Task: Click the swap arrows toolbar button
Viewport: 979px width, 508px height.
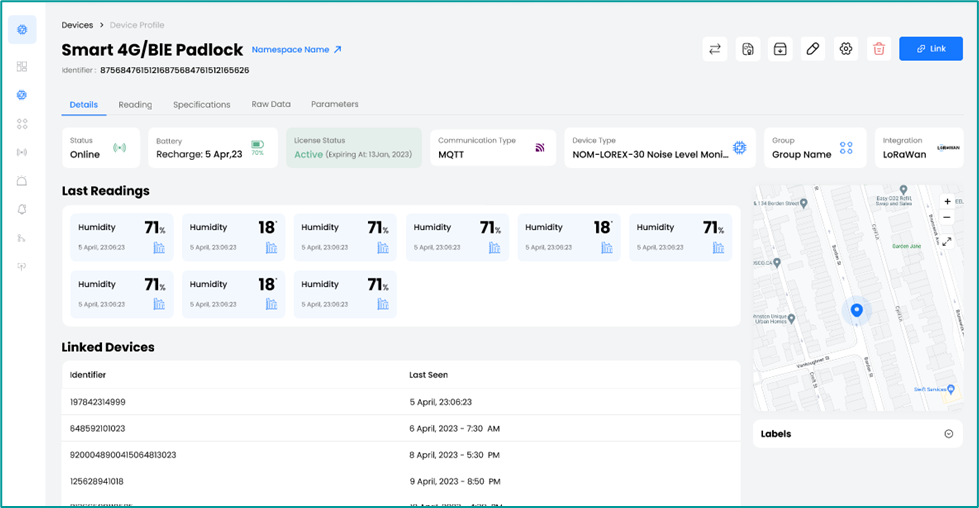Action: (x=715, y=49)
